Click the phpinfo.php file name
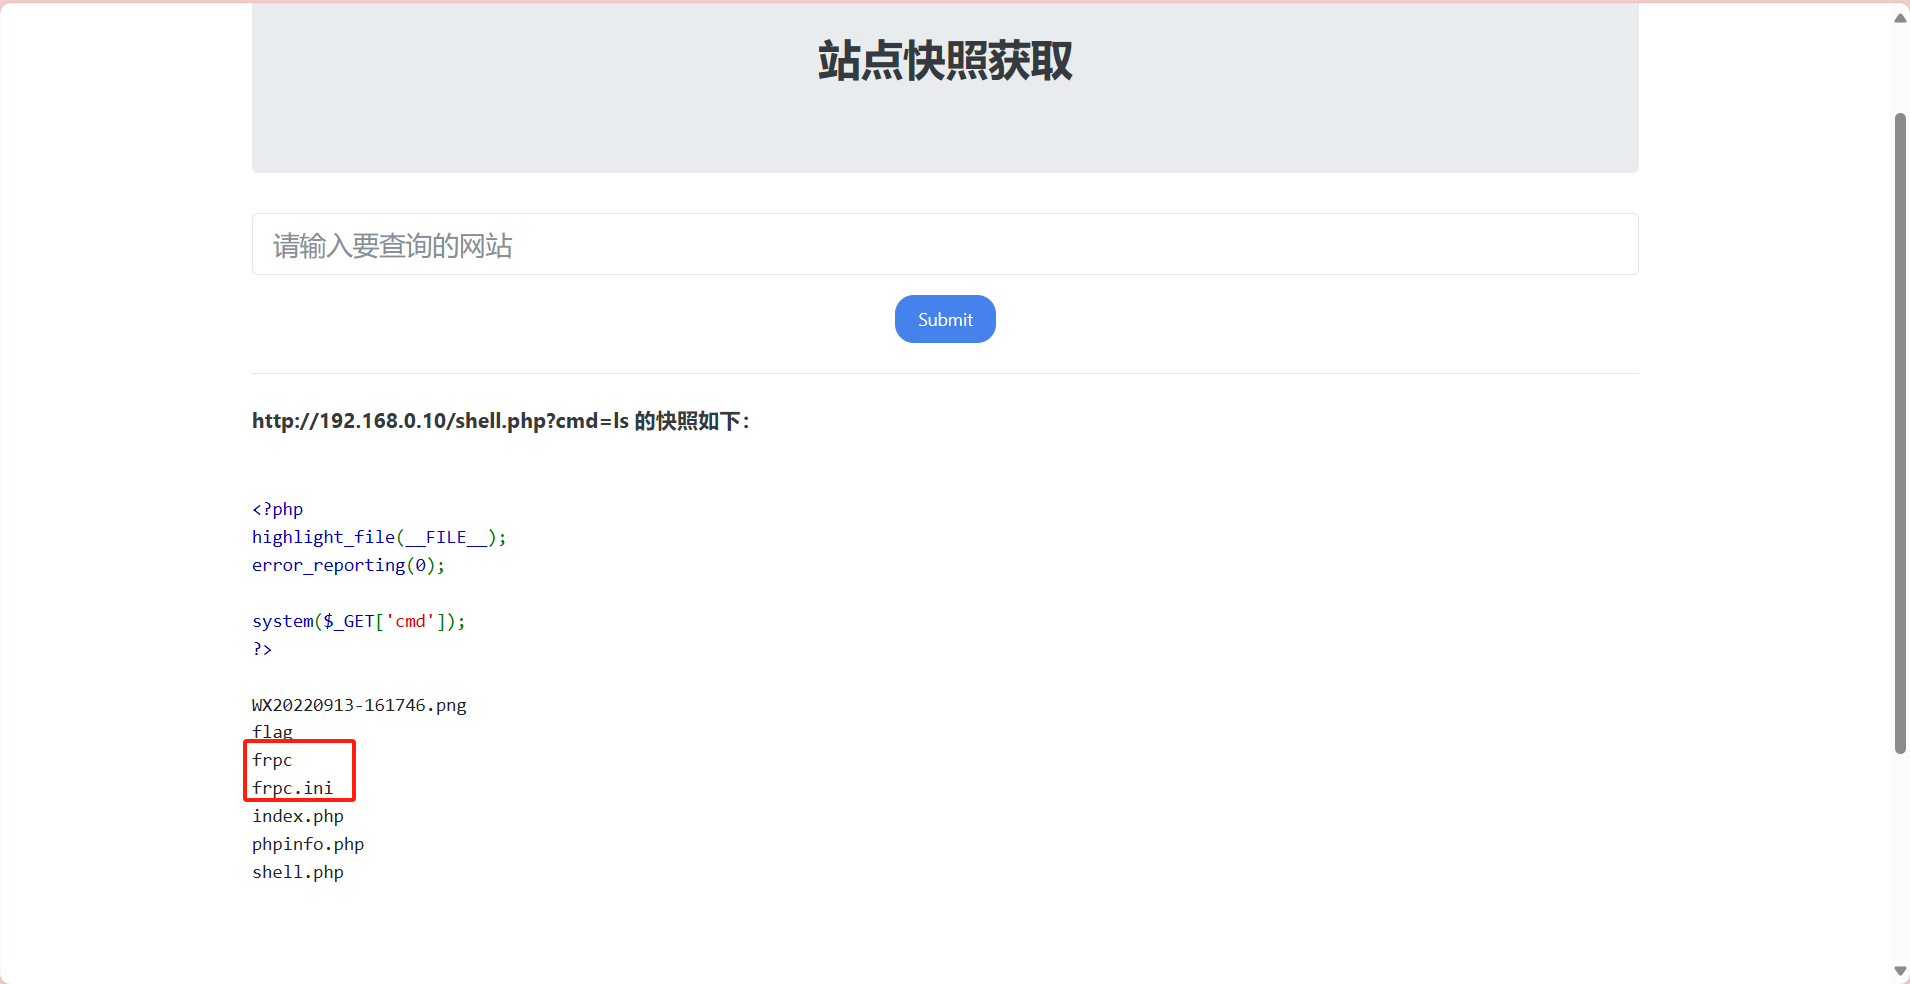Image resolution: width=1910 pixels, height=984 pixels. click(308, 844)
